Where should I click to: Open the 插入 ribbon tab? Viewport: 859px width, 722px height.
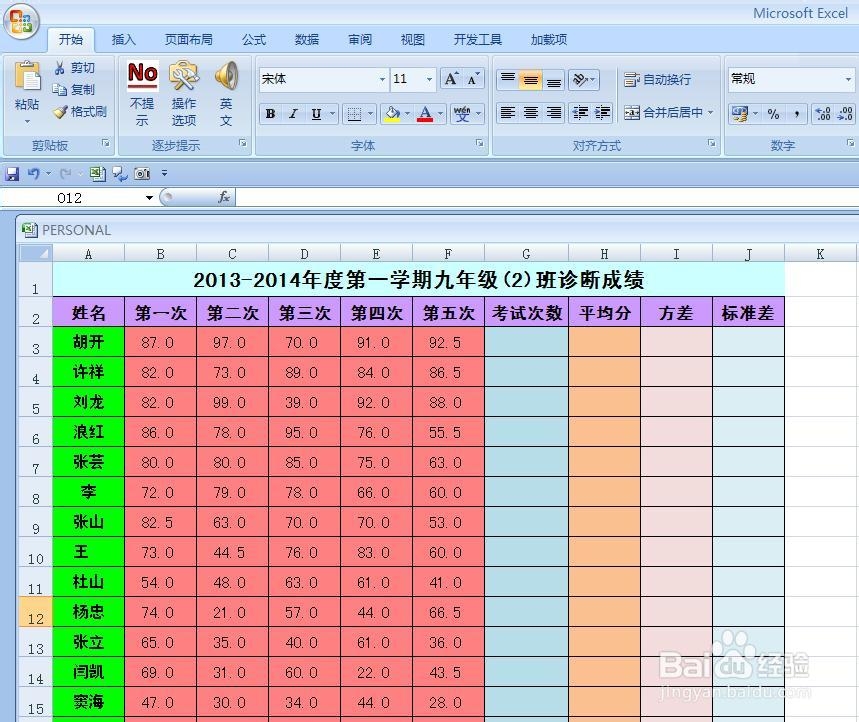pos(124,40)
